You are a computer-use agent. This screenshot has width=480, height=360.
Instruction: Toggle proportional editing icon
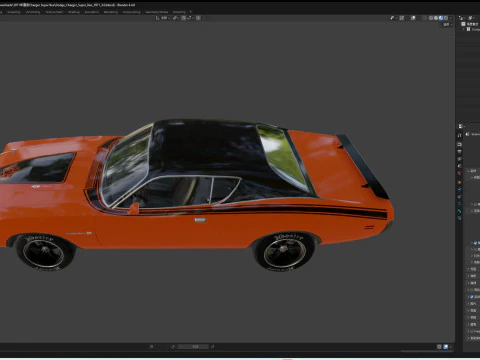click(x=198, y=18)
